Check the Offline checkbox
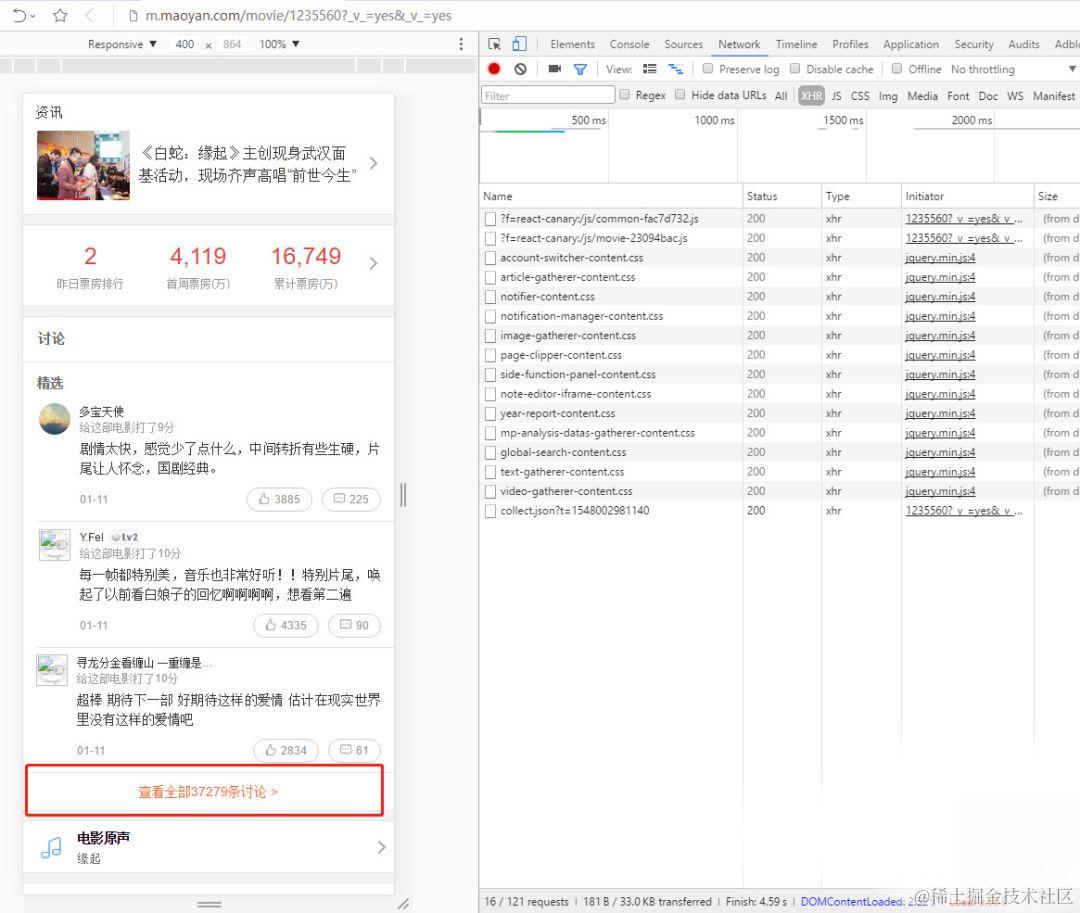 click(x=897, y=69)
